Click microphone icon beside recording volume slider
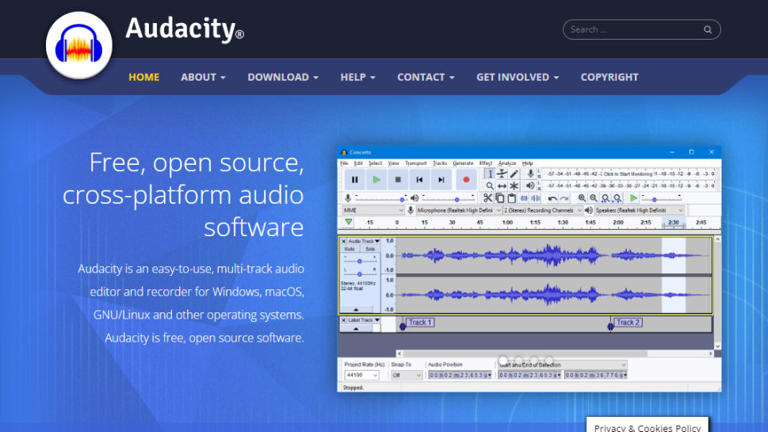This screenshot has height=432, width=768. (348, 198)
